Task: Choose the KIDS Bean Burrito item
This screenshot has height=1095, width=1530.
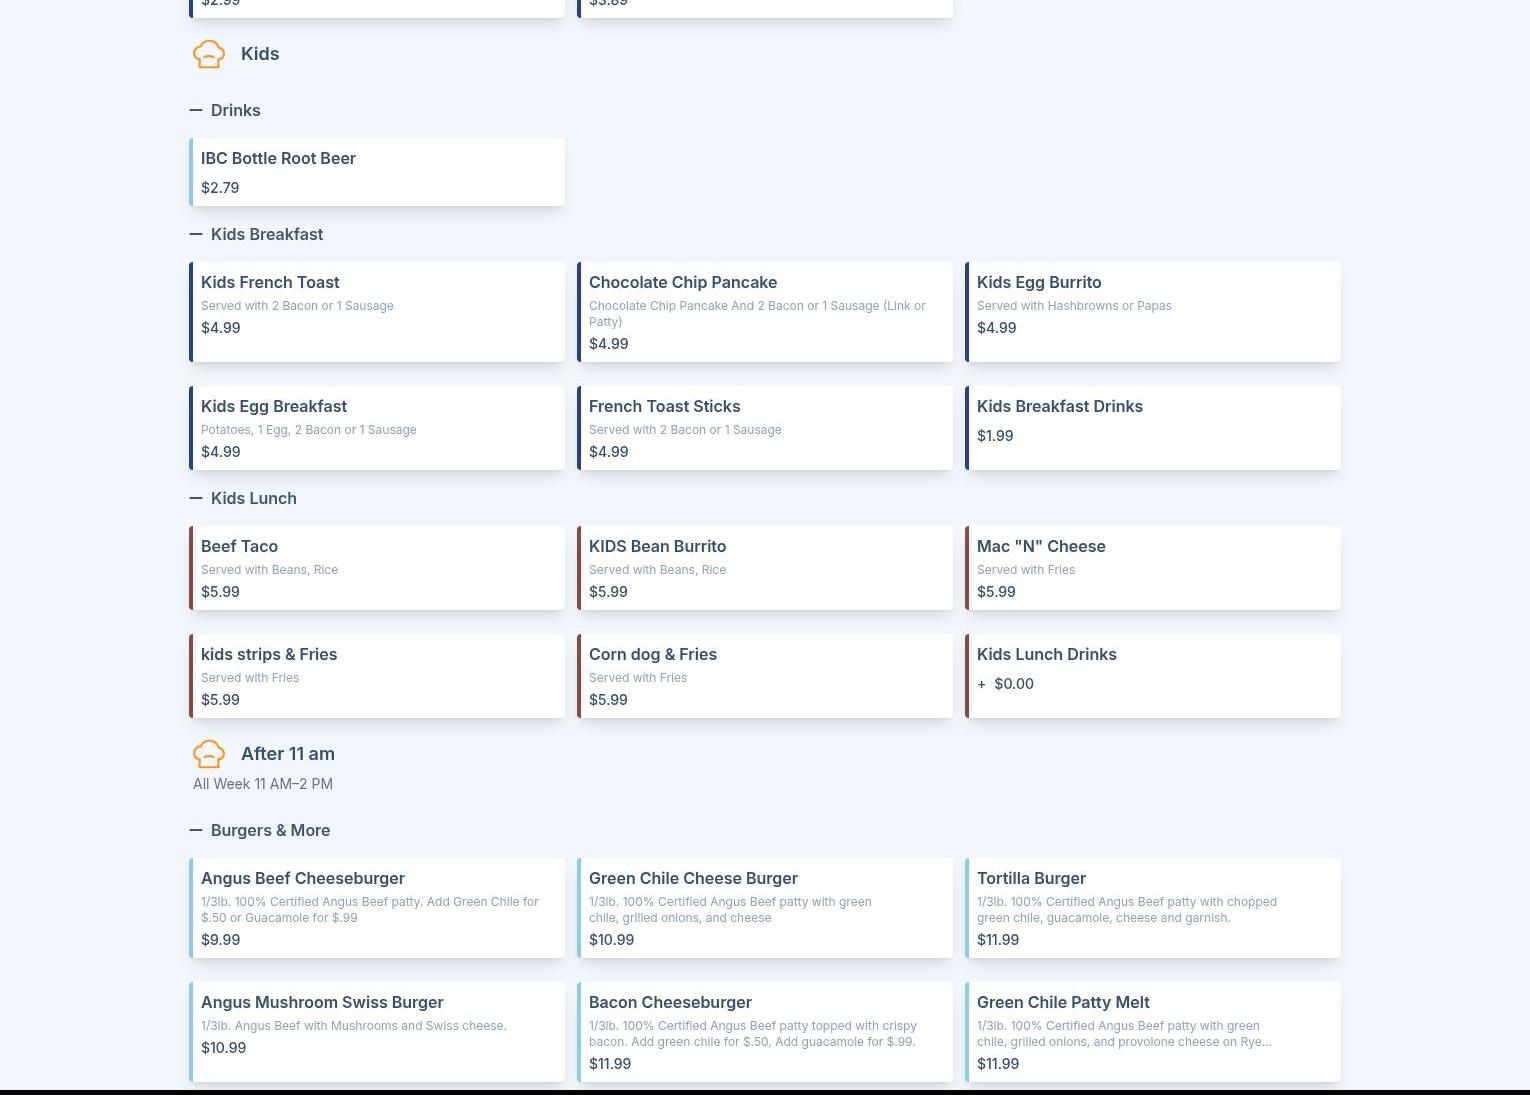Action: (x=765, y=568)
